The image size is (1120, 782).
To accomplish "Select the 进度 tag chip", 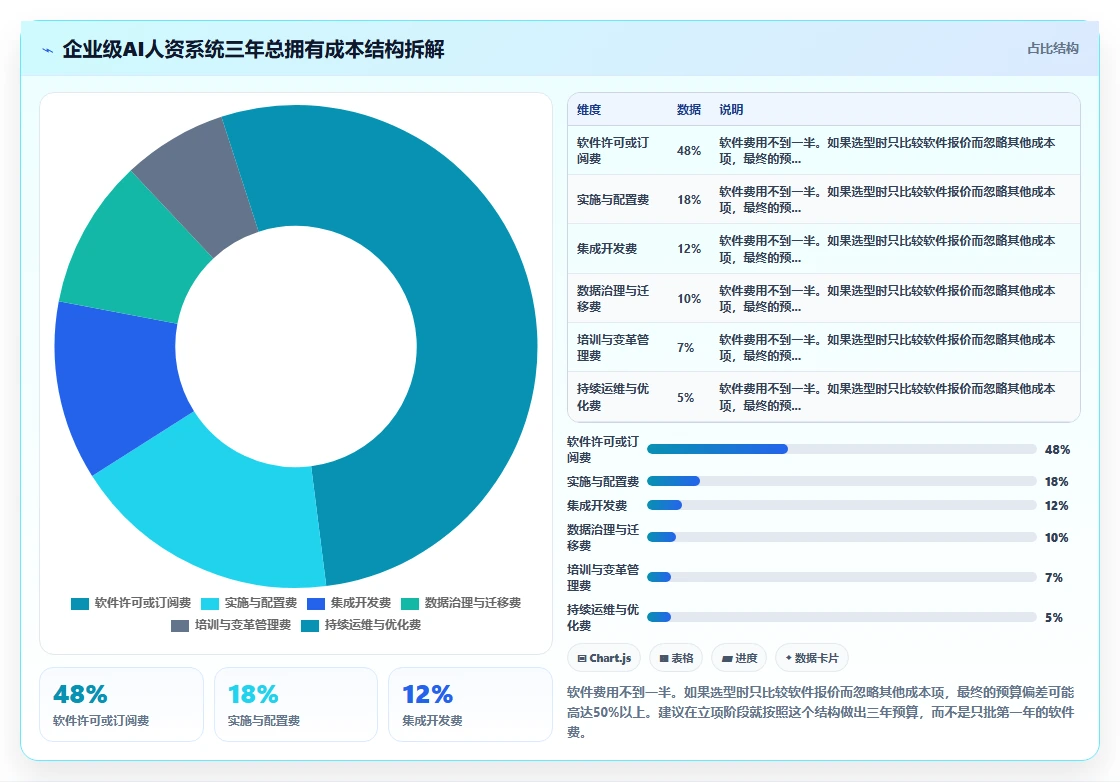I will click(739, 658).
